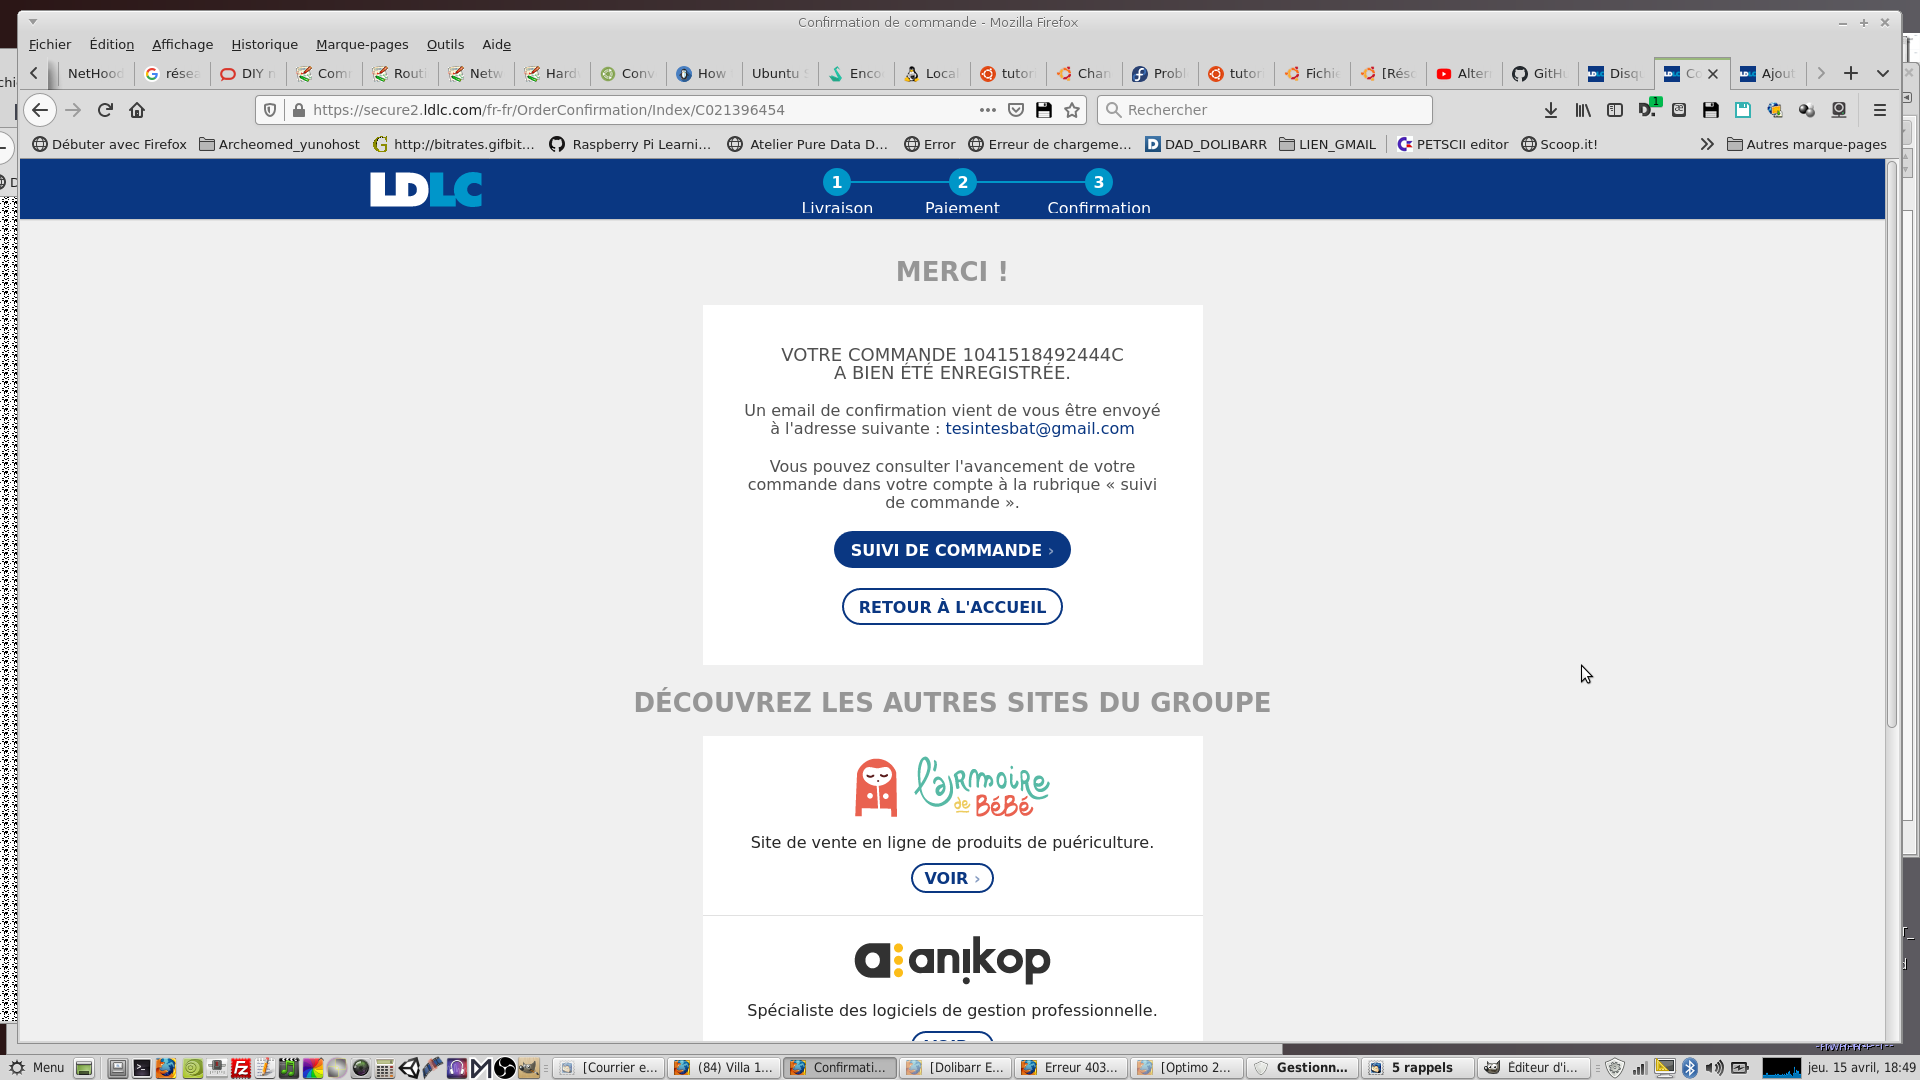Image resolution: width=1920 pixels, height=1080 pixels.
Task: Open the page actions three-dots menu
Action: point(987,110)
